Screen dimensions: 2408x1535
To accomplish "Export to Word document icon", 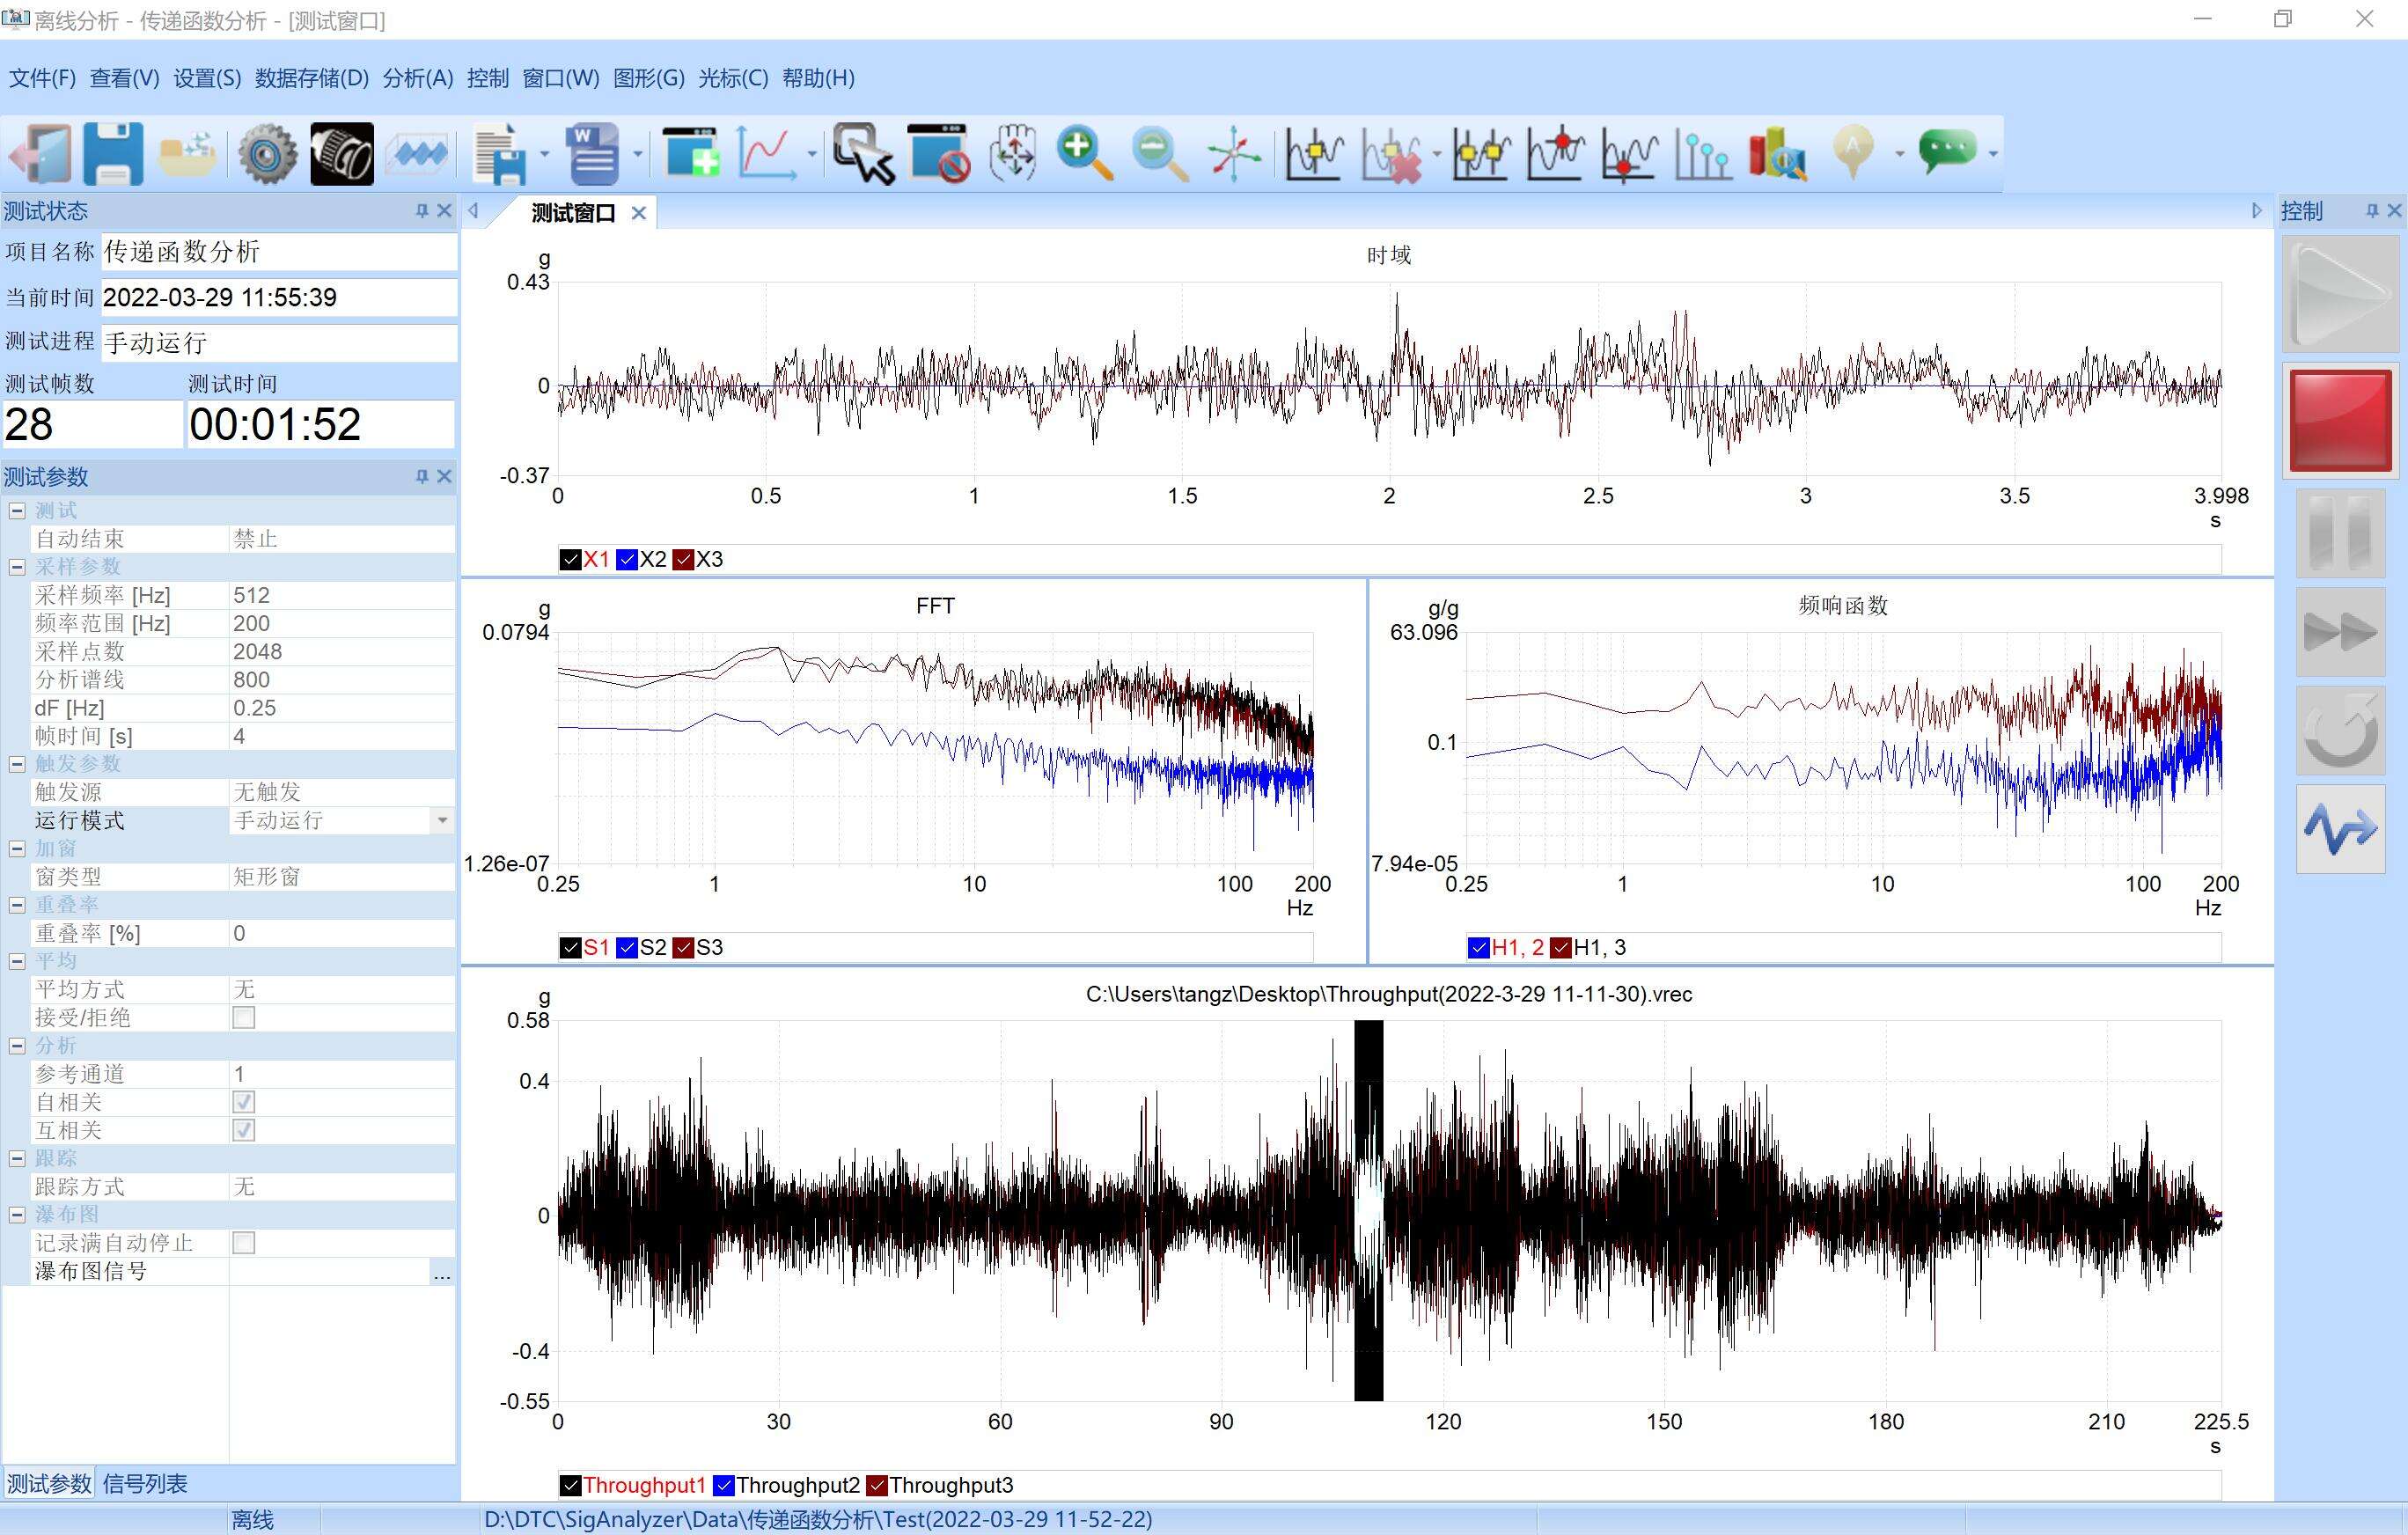I will coord(593,153).
